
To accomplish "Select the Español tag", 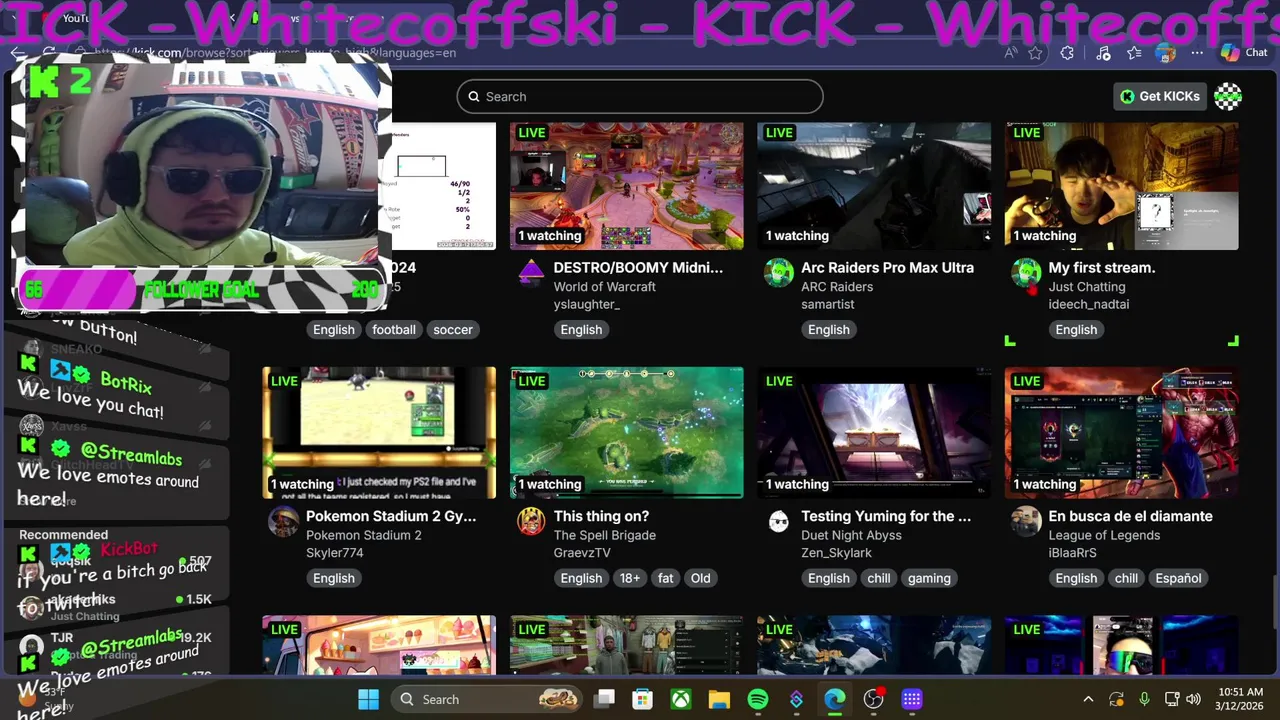I will pyautogui.click(x=1179, y=578).
